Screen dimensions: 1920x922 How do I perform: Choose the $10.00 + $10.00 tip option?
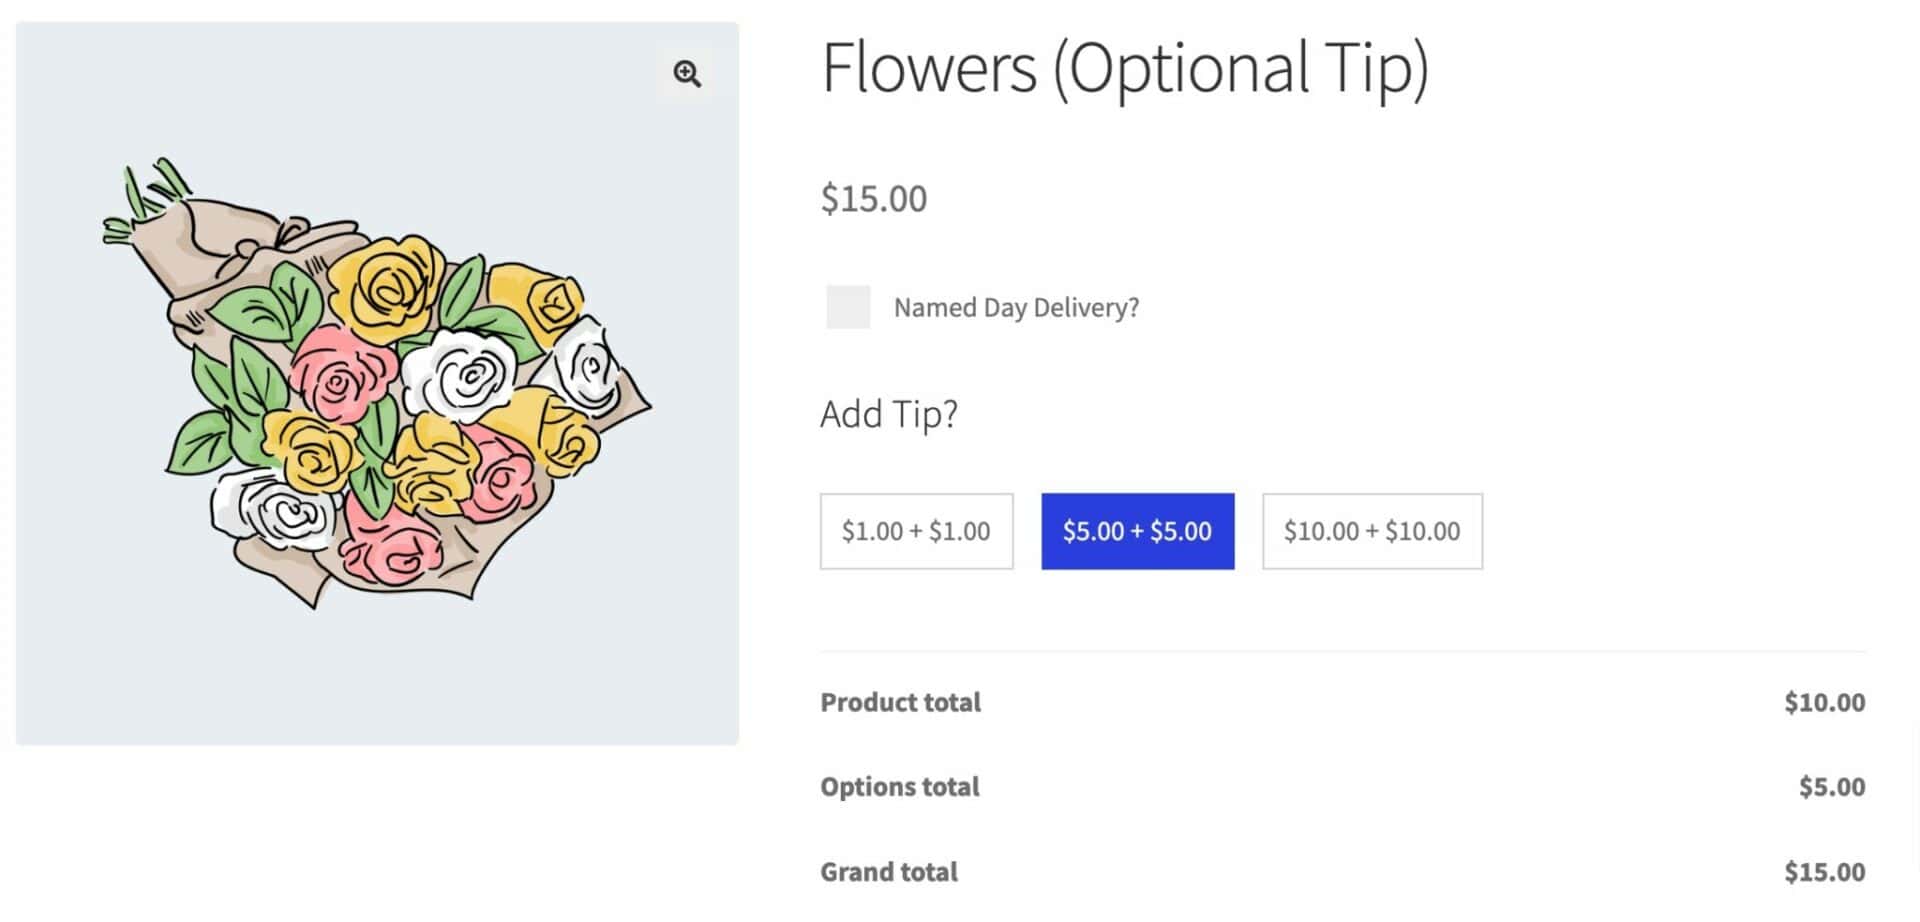point(1372,531)
